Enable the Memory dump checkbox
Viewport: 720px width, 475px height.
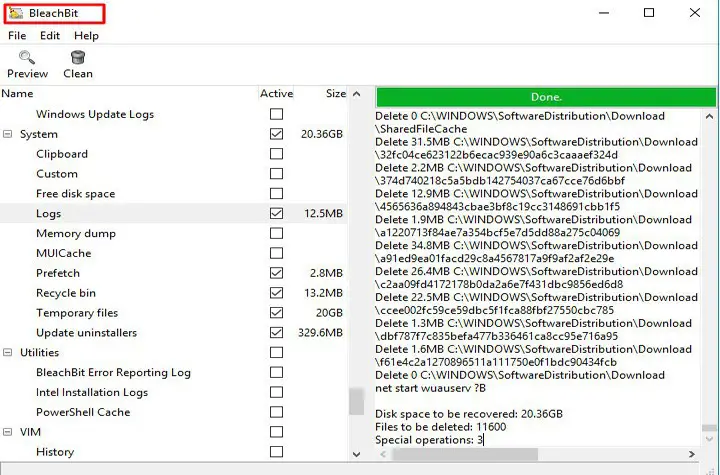tap(276, 233)
